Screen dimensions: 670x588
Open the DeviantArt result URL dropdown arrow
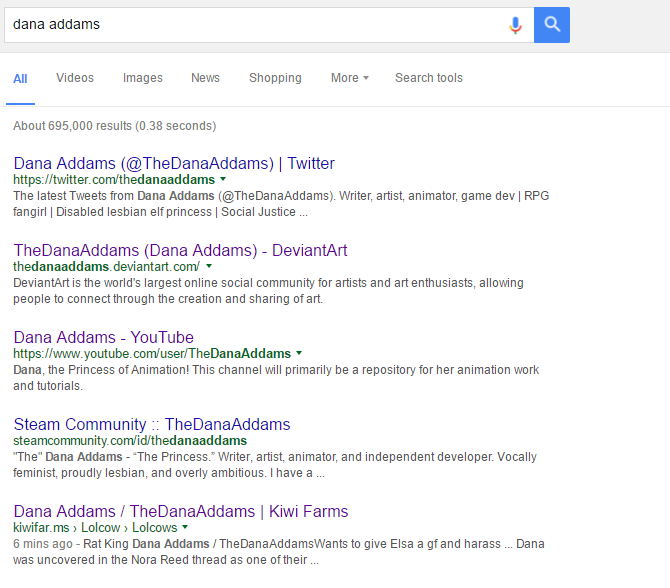209,266
